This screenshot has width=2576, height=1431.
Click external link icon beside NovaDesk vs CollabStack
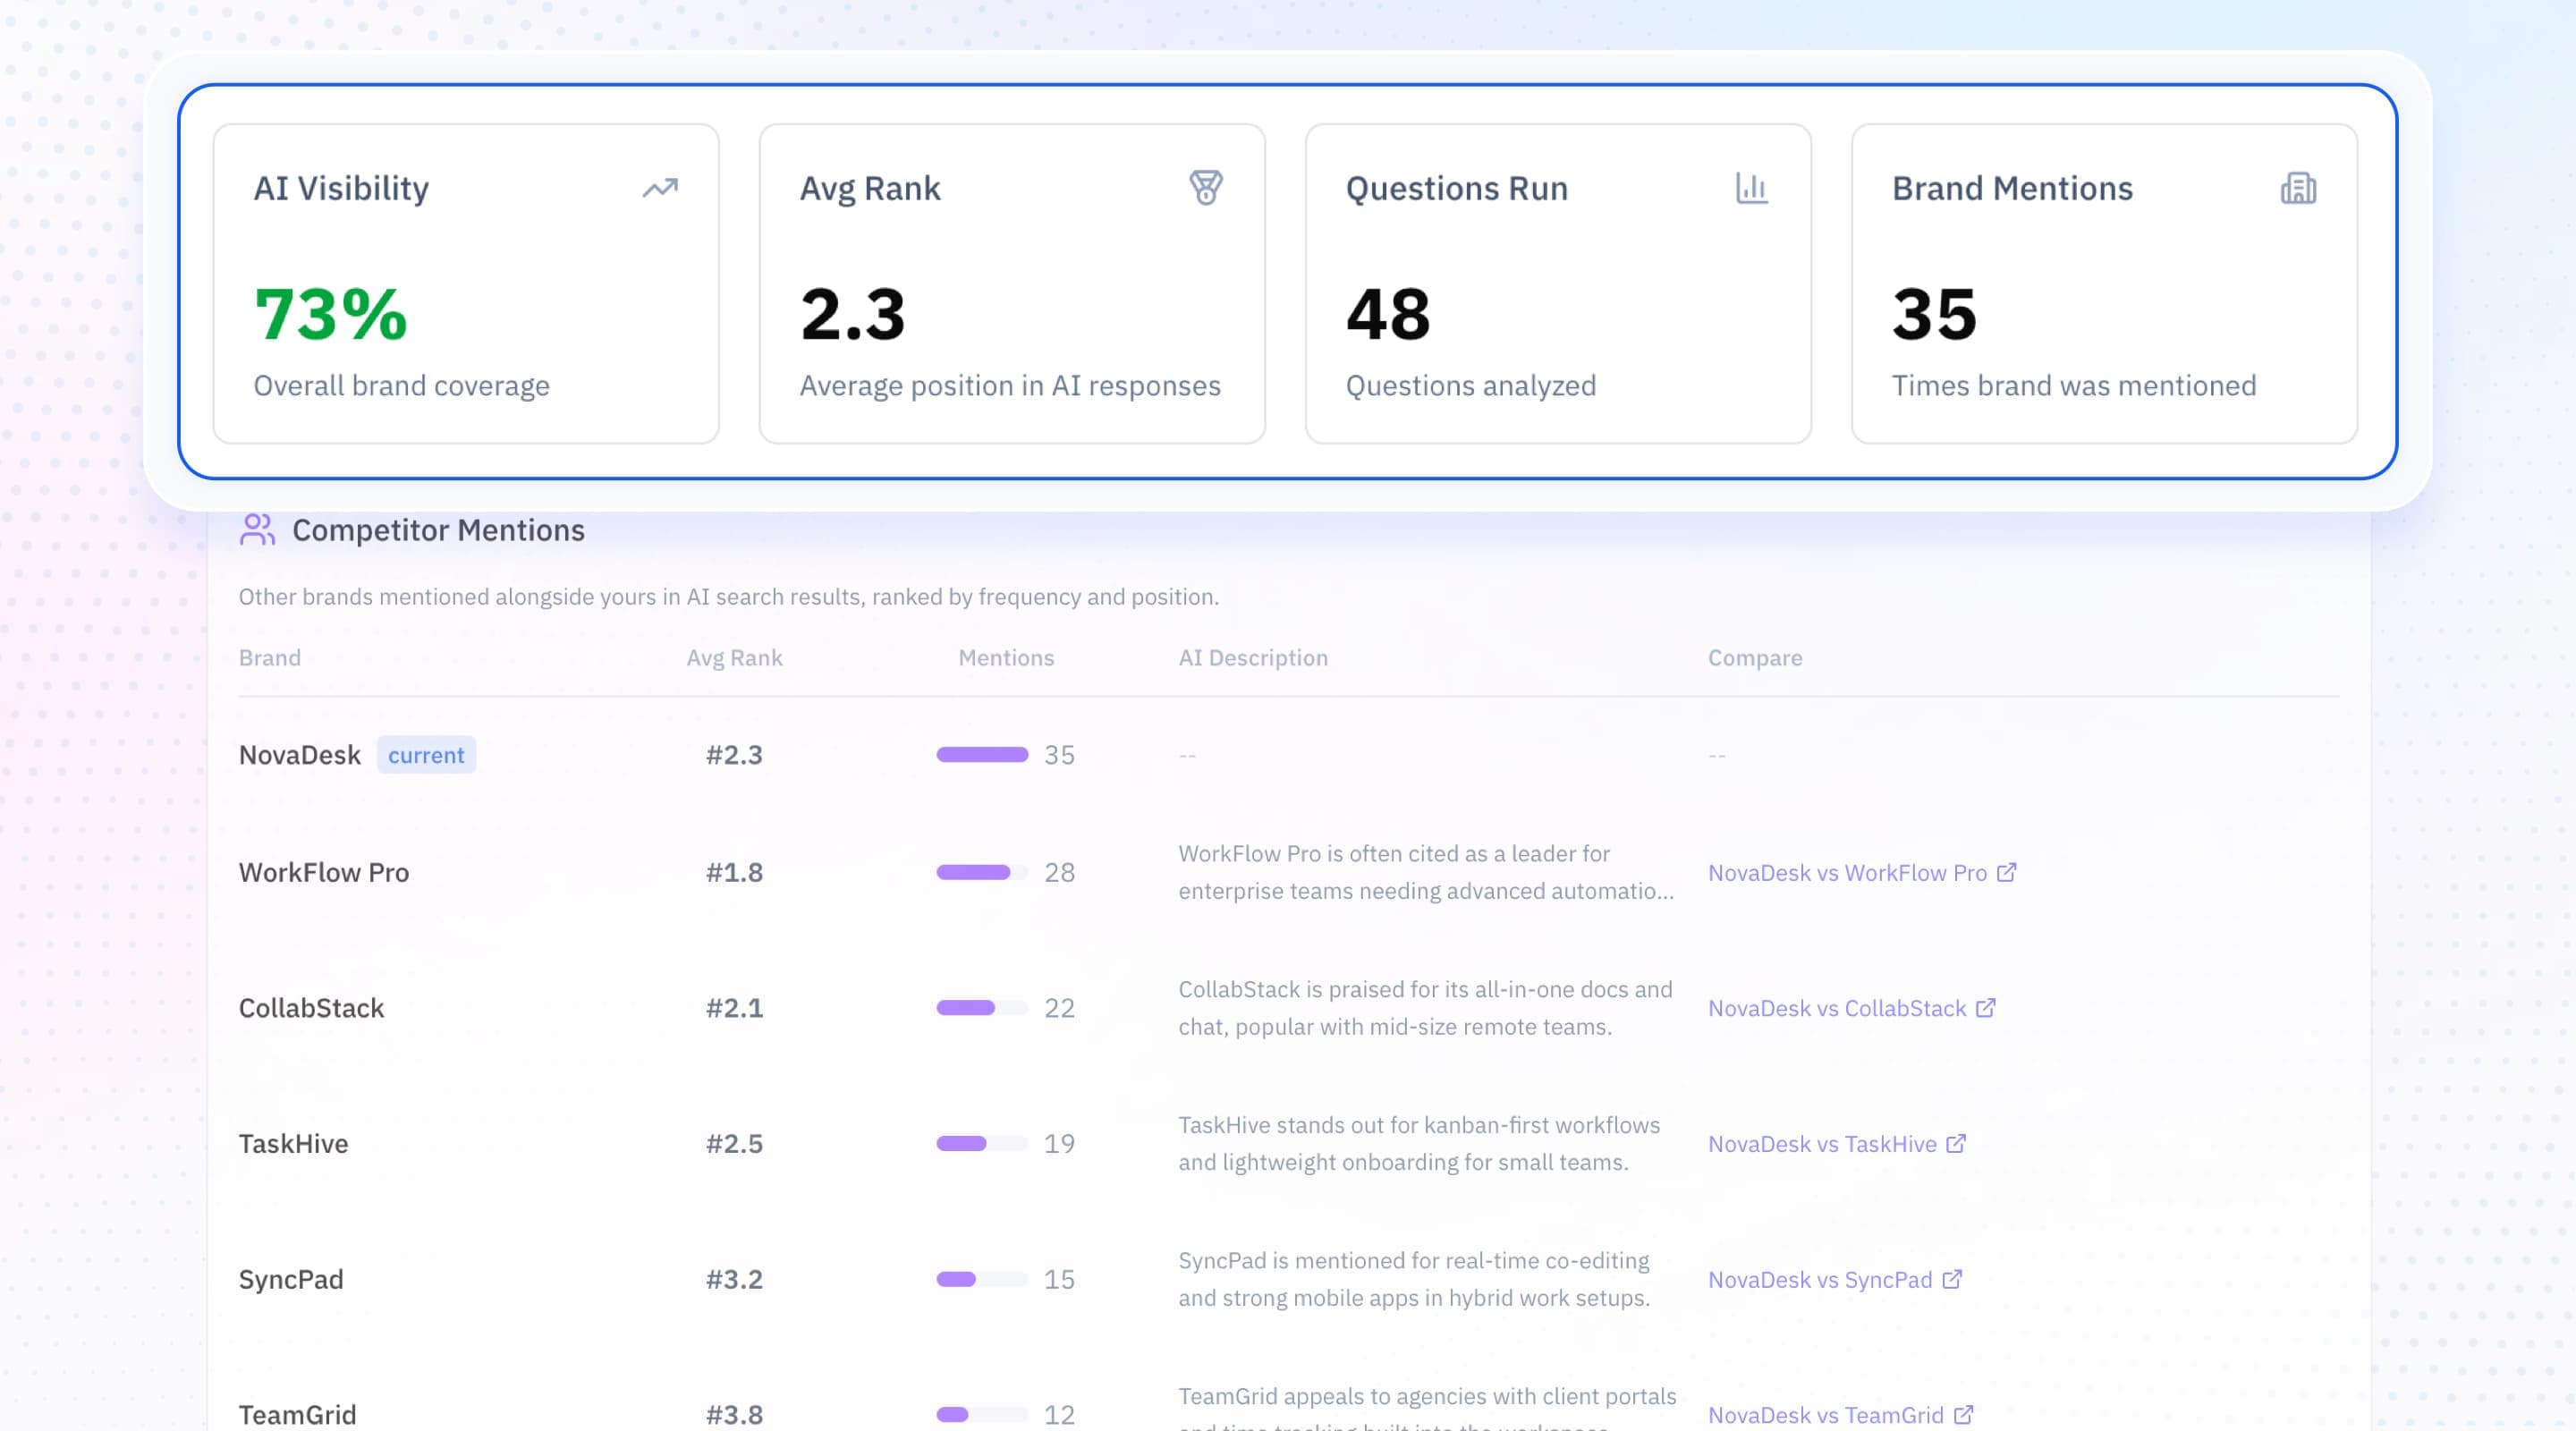pos(1985,1007)
